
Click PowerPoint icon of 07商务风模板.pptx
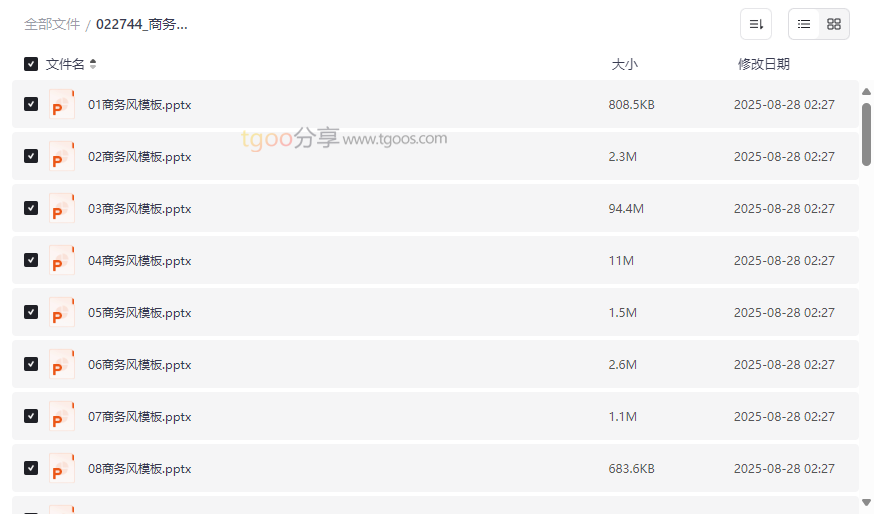click(62, 416)
